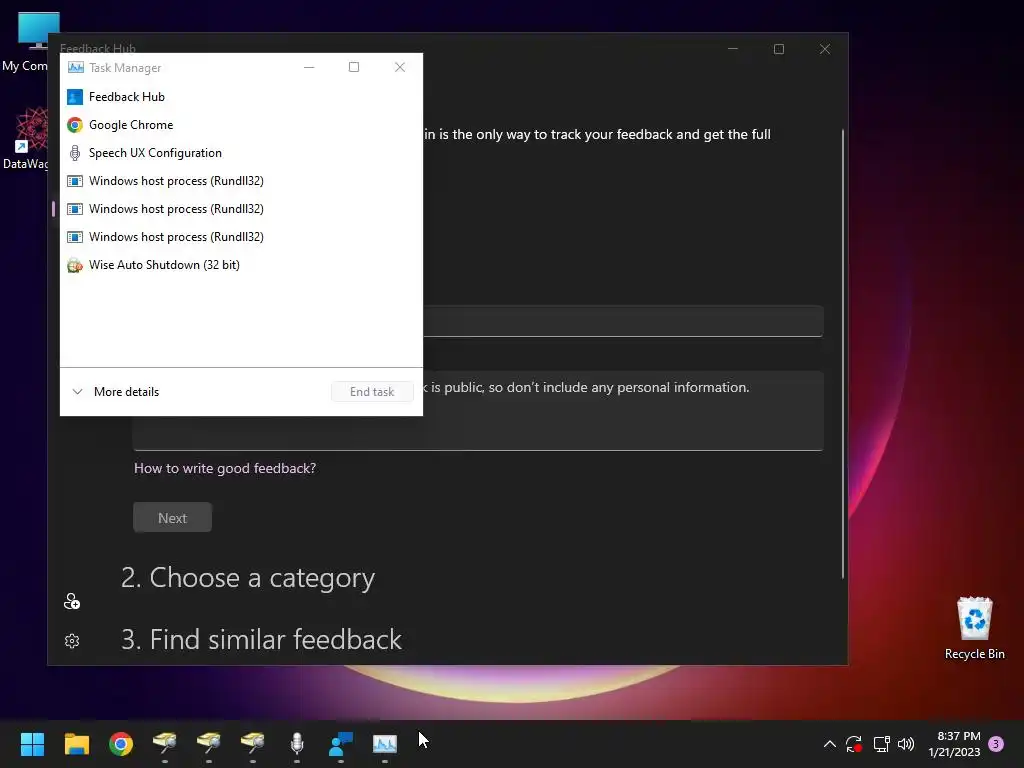This screenshot has height=768, width=1024.
Task: Click the Feedback Hub add account icon
Action: (x=72, y=601)
